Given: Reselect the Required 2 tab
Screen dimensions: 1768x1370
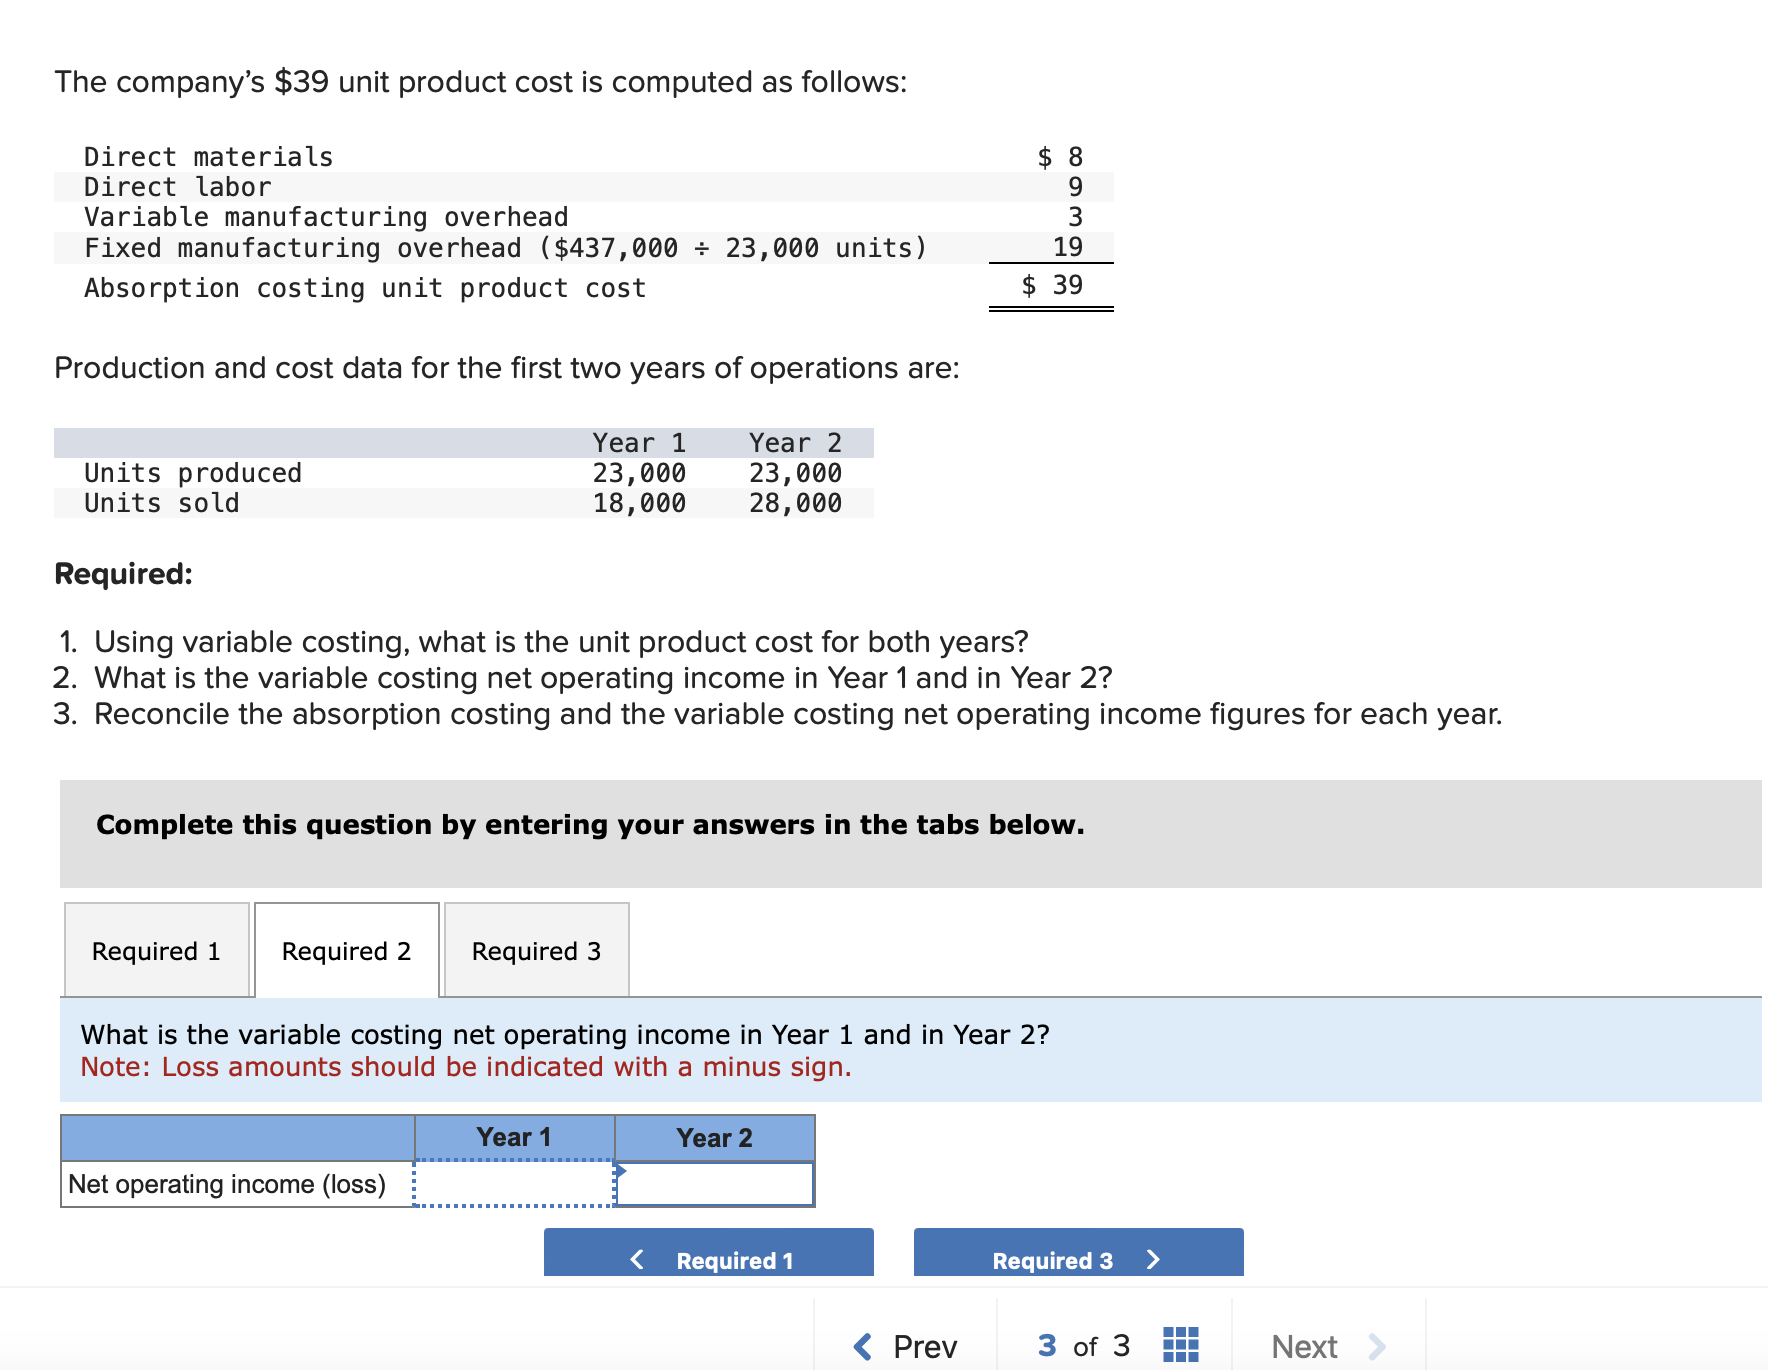Looking at the screenshot, I should [346, 951].
